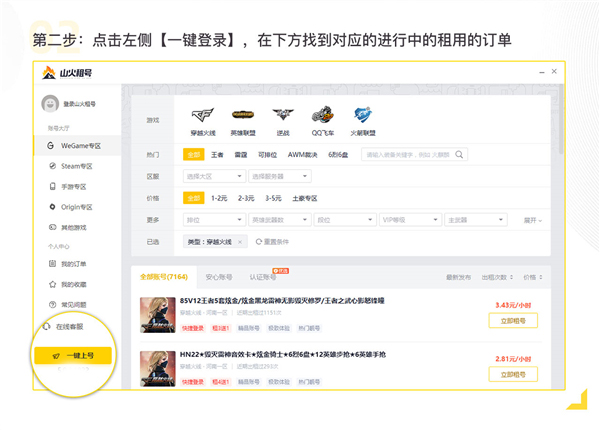Sort by 价格
This screenshot has height=430, width=600.
point(532,277)
